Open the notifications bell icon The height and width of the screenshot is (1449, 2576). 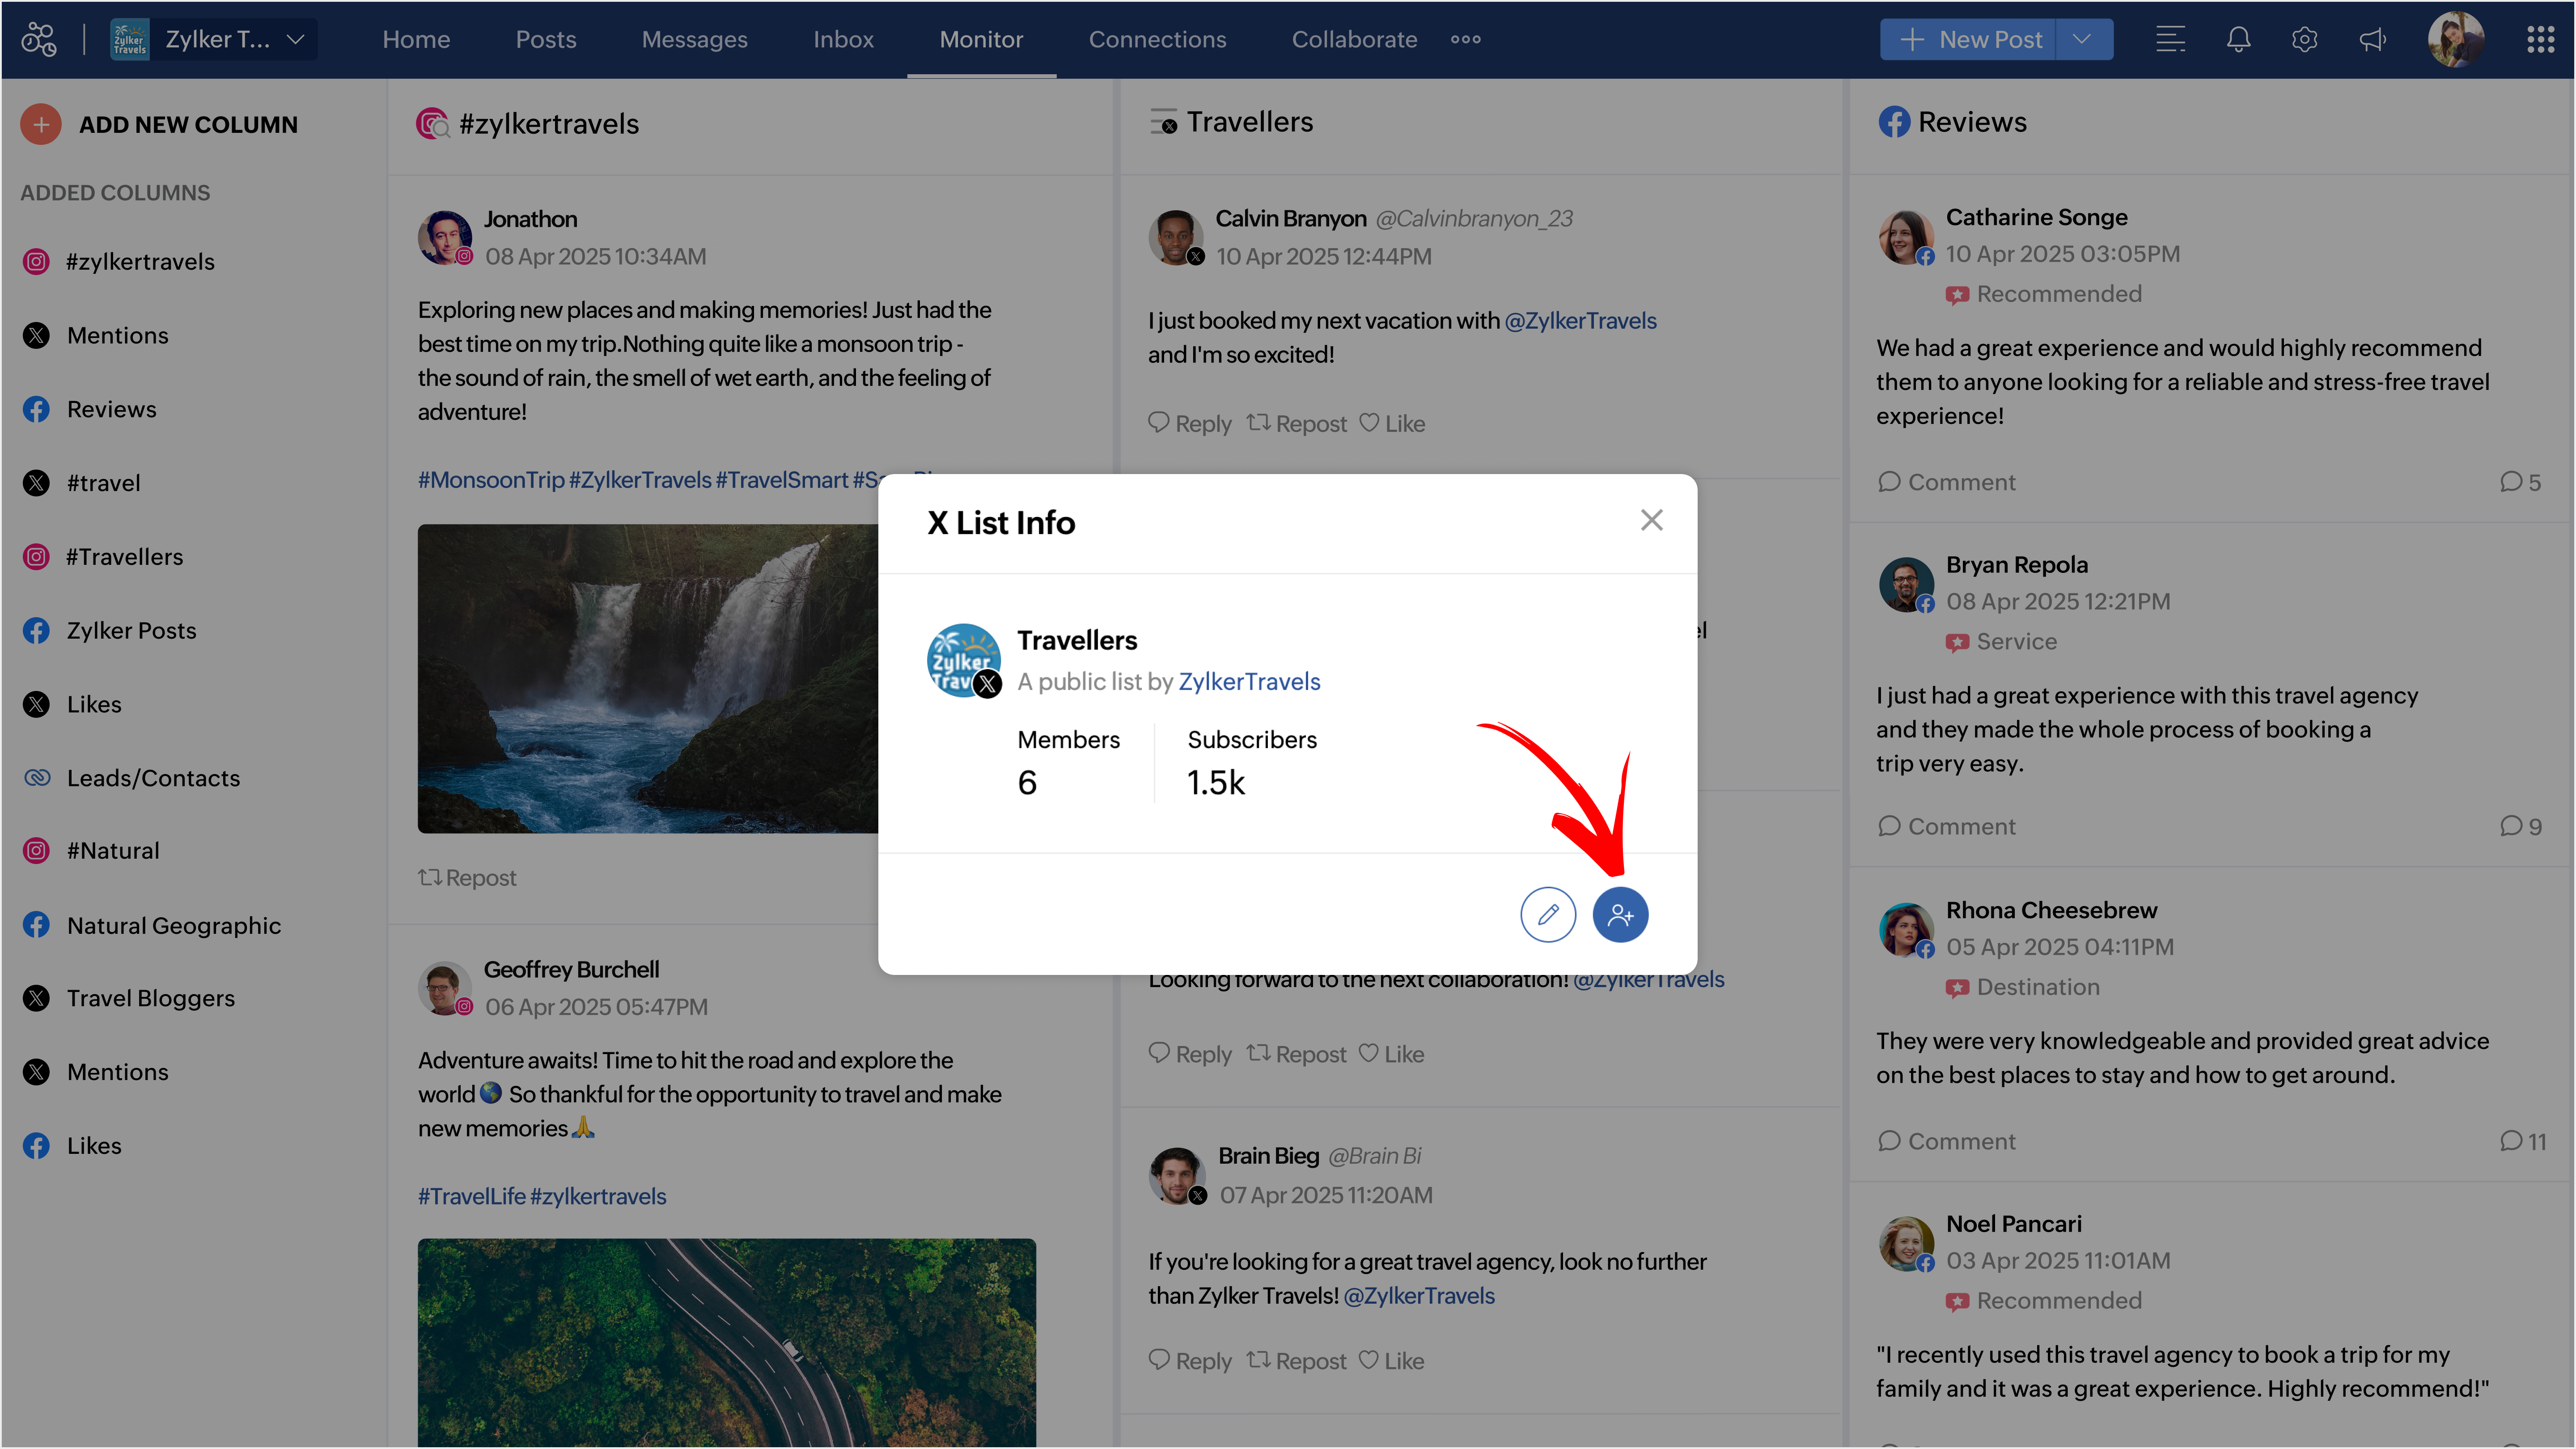click(2238, 40)
